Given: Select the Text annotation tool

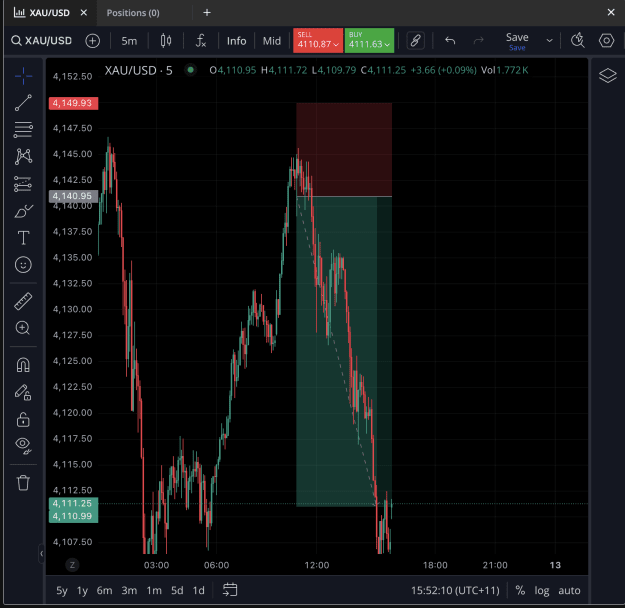Looking at the screenshot, I should (23, 238).
